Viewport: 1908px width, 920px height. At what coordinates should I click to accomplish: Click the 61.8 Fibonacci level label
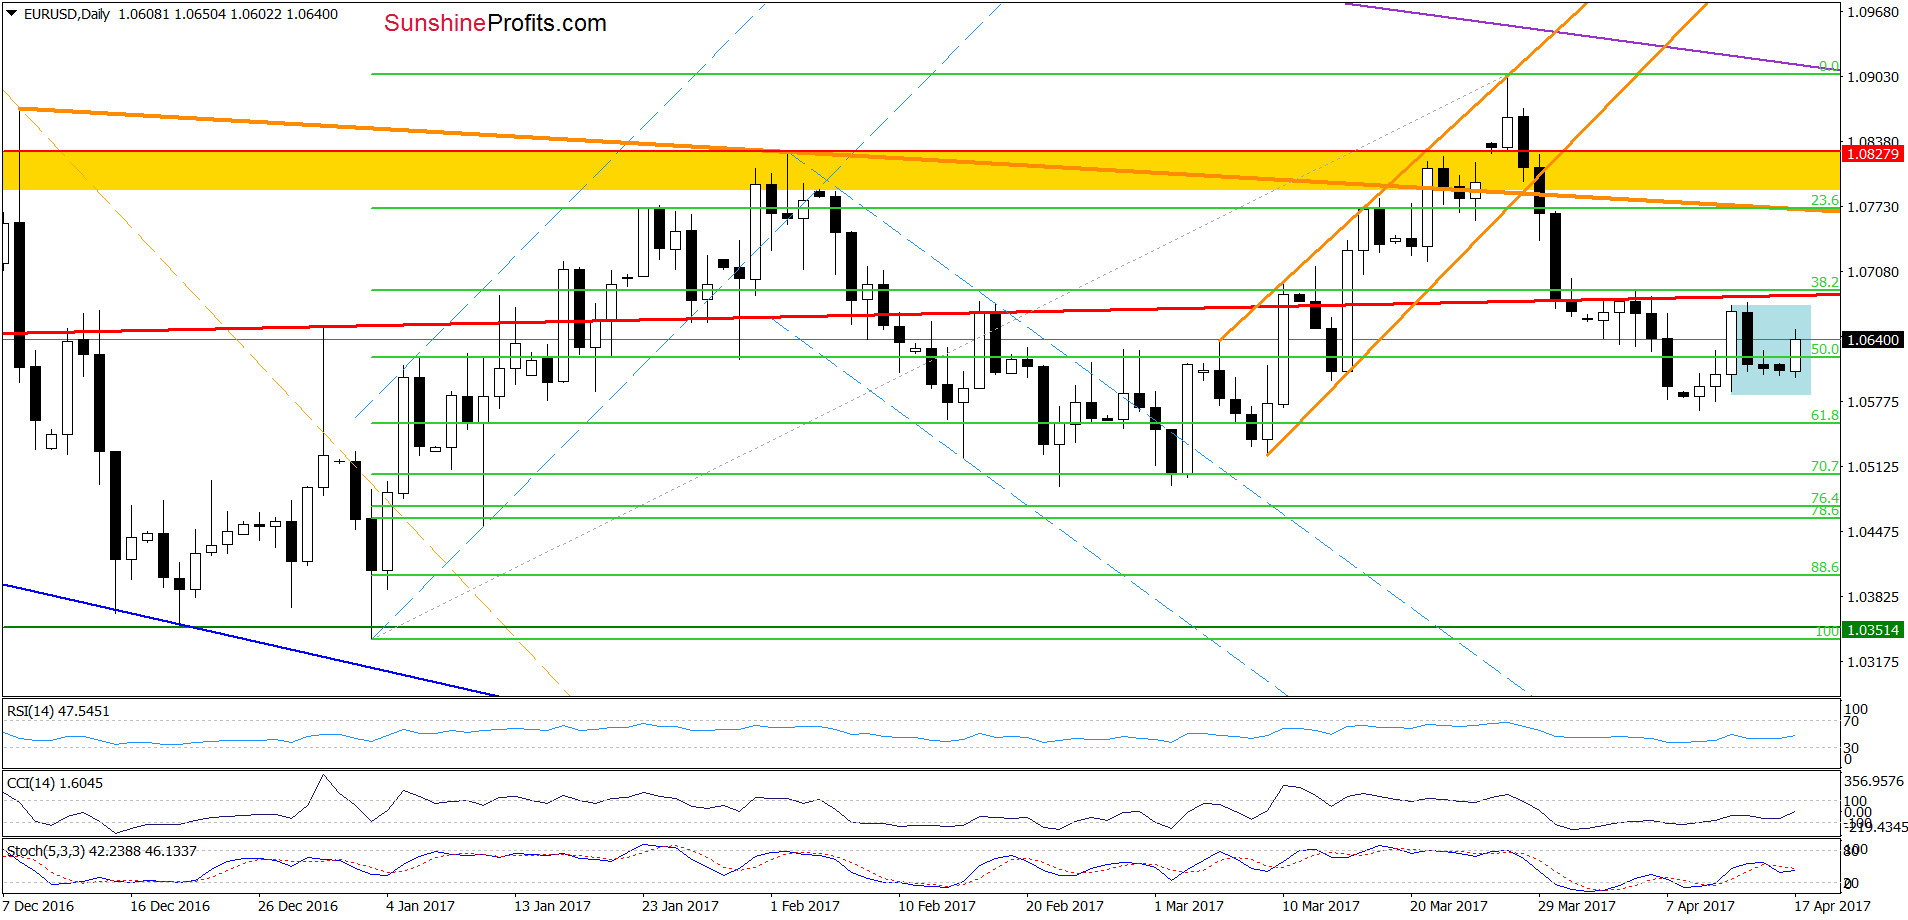tap(1825, 415)
